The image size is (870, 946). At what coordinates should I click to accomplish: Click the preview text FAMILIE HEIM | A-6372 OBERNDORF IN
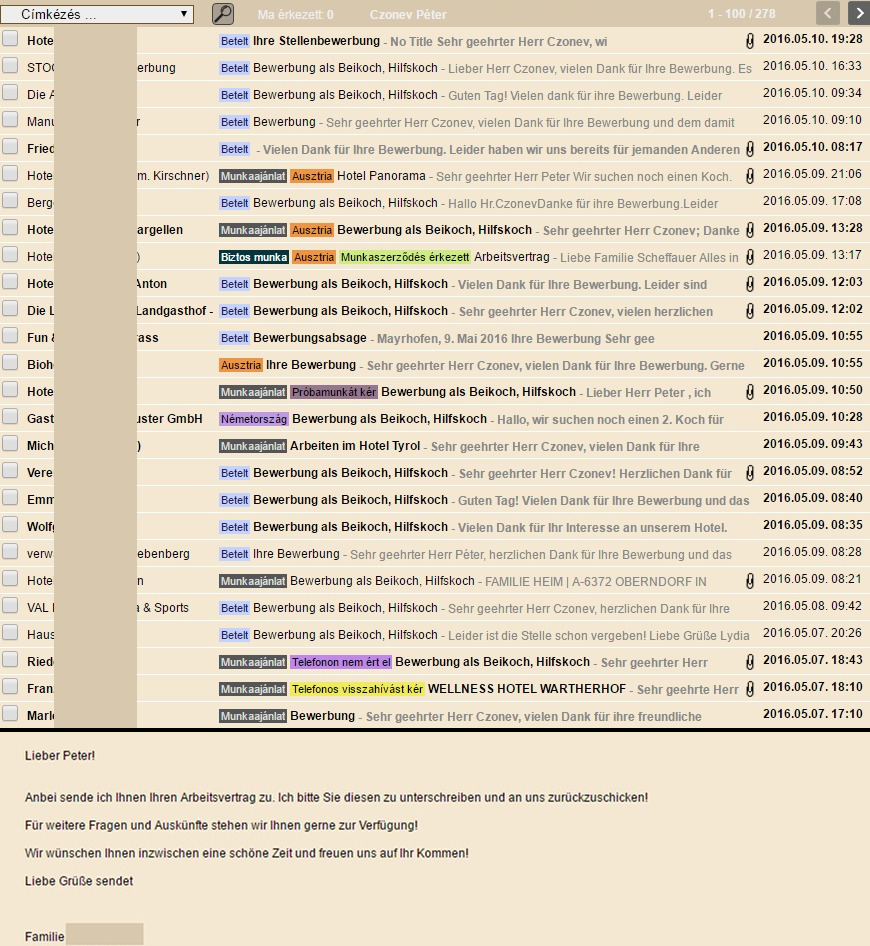[595, 582]
